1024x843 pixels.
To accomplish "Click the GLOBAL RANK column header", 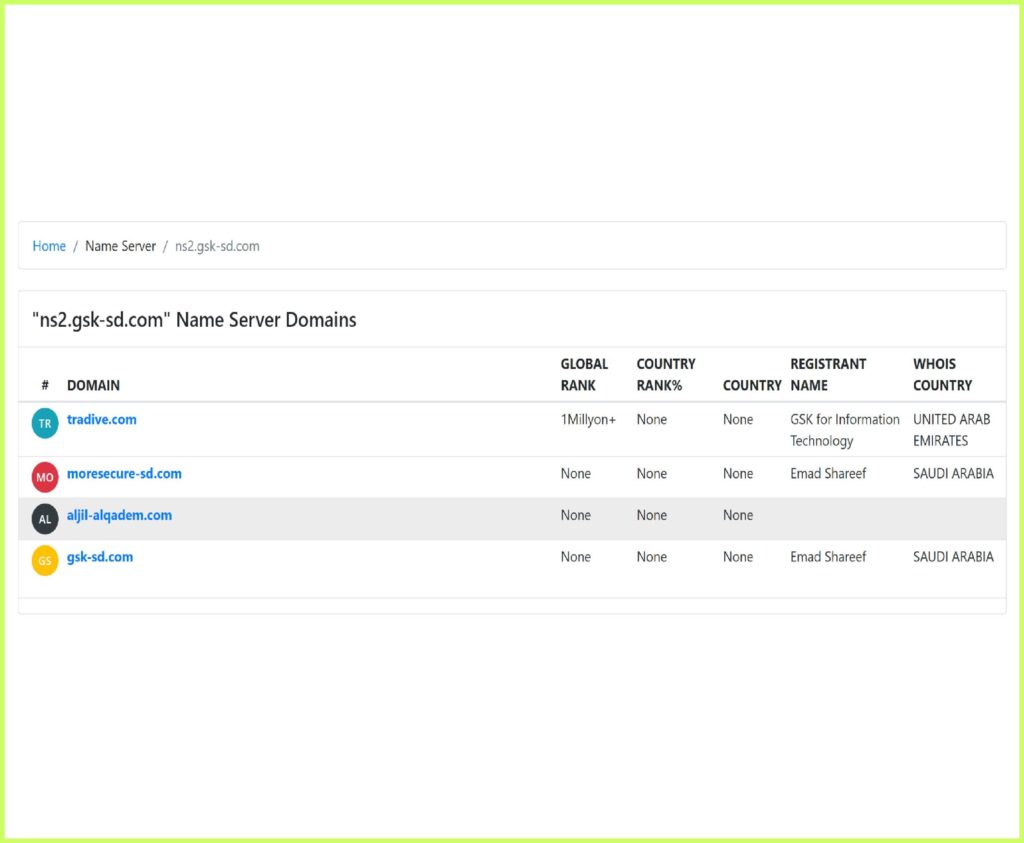I will 584,374.
